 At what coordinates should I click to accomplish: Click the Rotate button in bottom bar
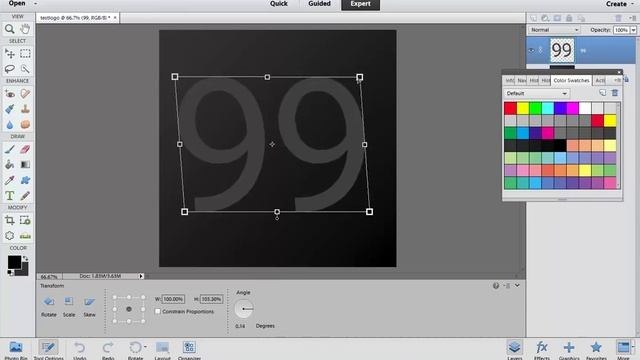coord(136,350)
